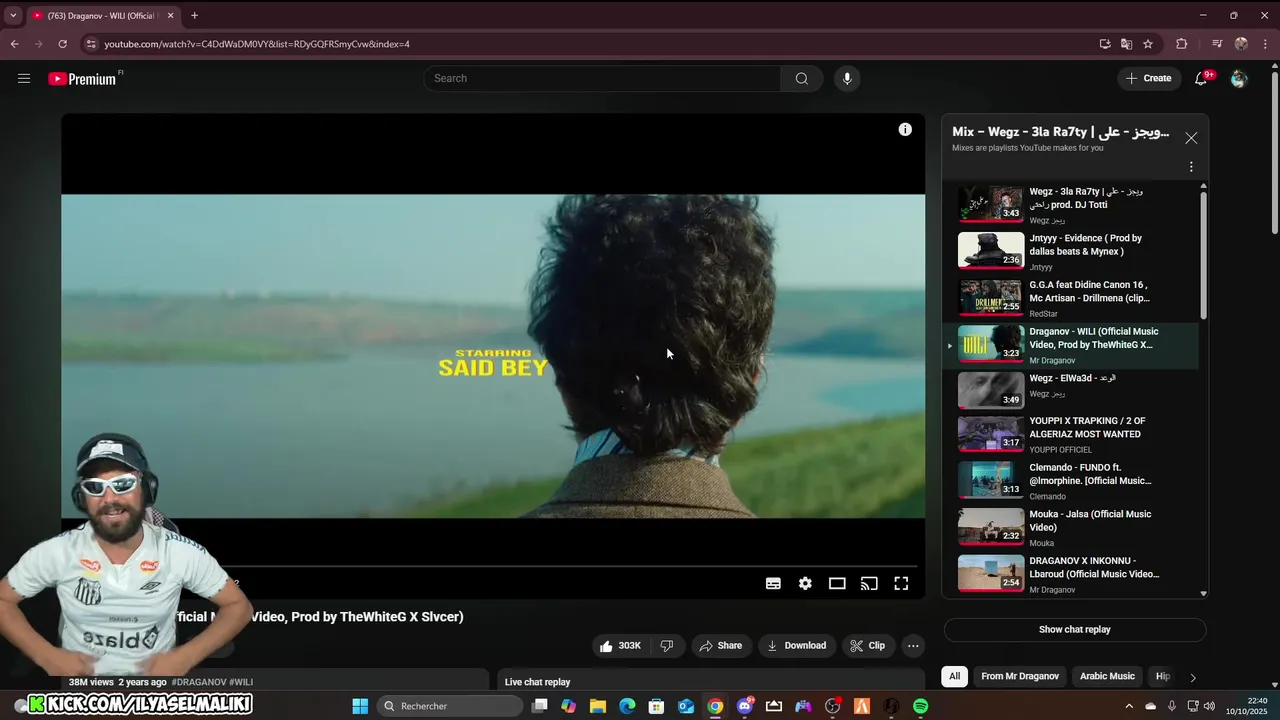Click Show chat replay button
The image size is (1280, 720).
click(1075, 630)
